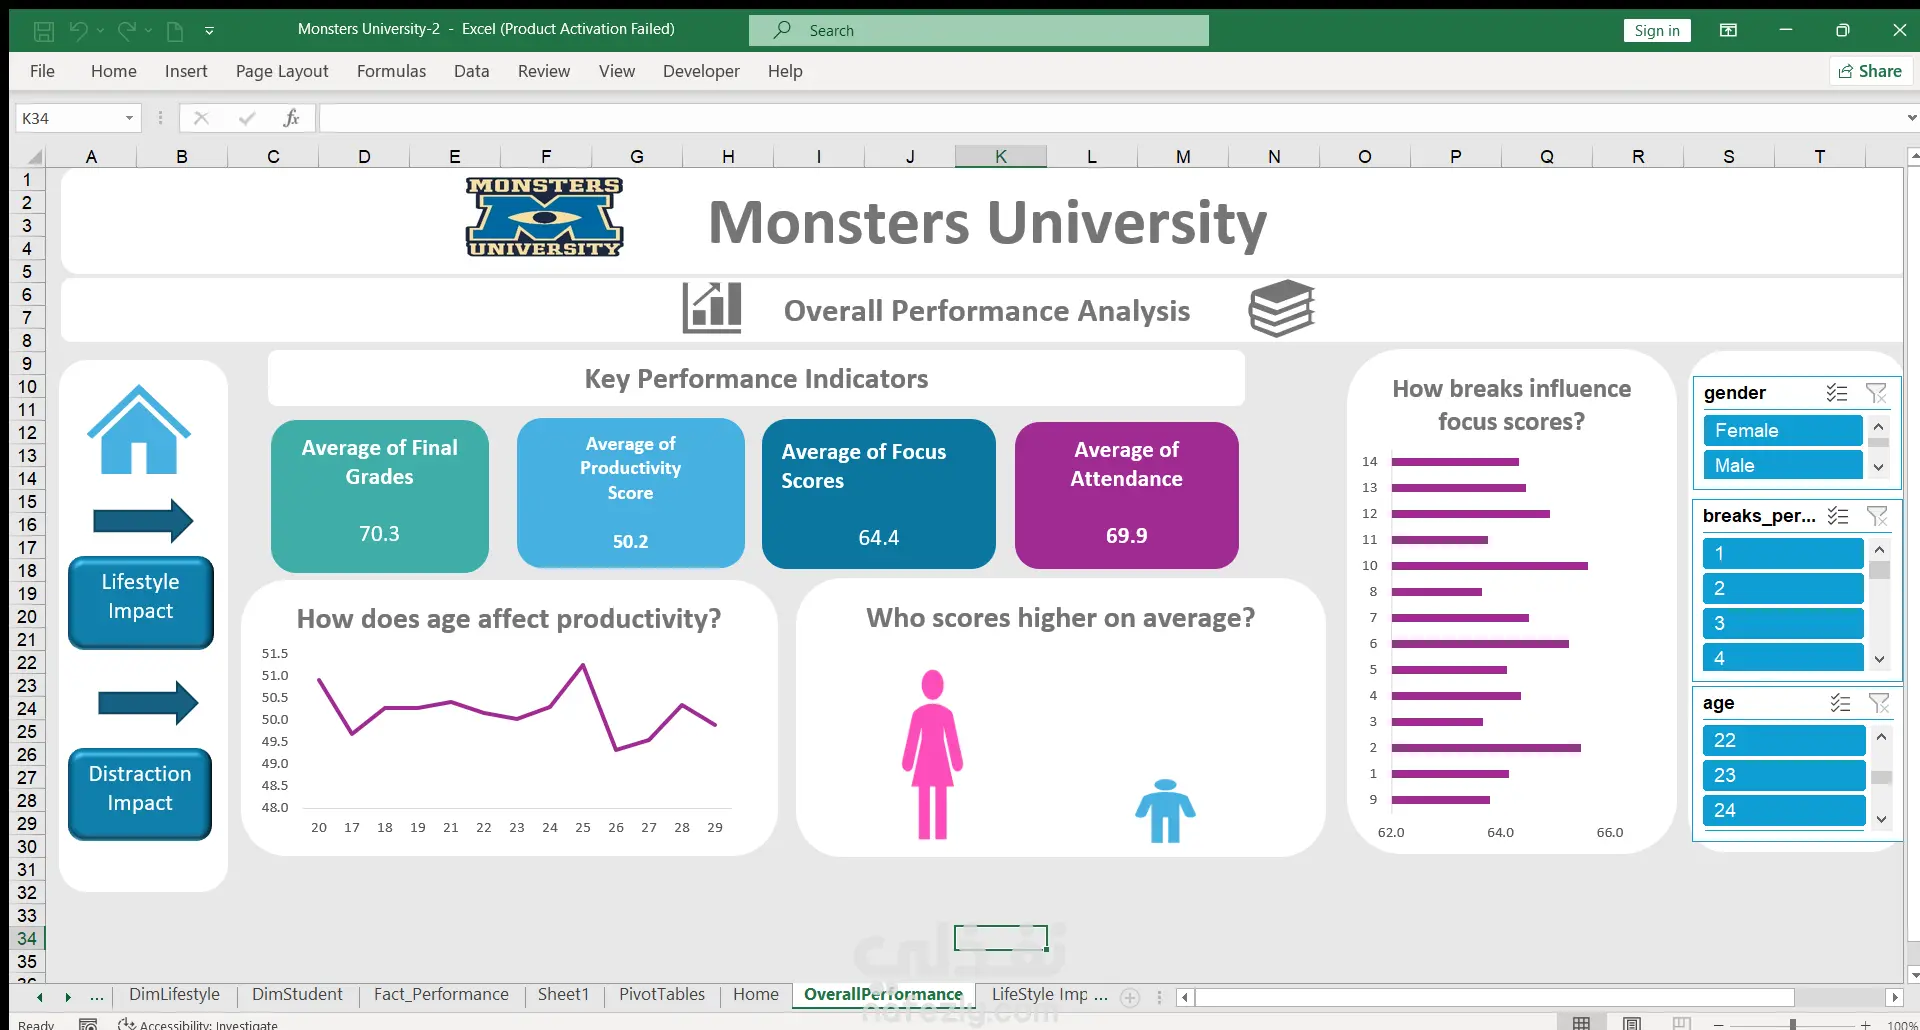Toggle value 1 in breaks_per slicer

(x=1783, y=554)
